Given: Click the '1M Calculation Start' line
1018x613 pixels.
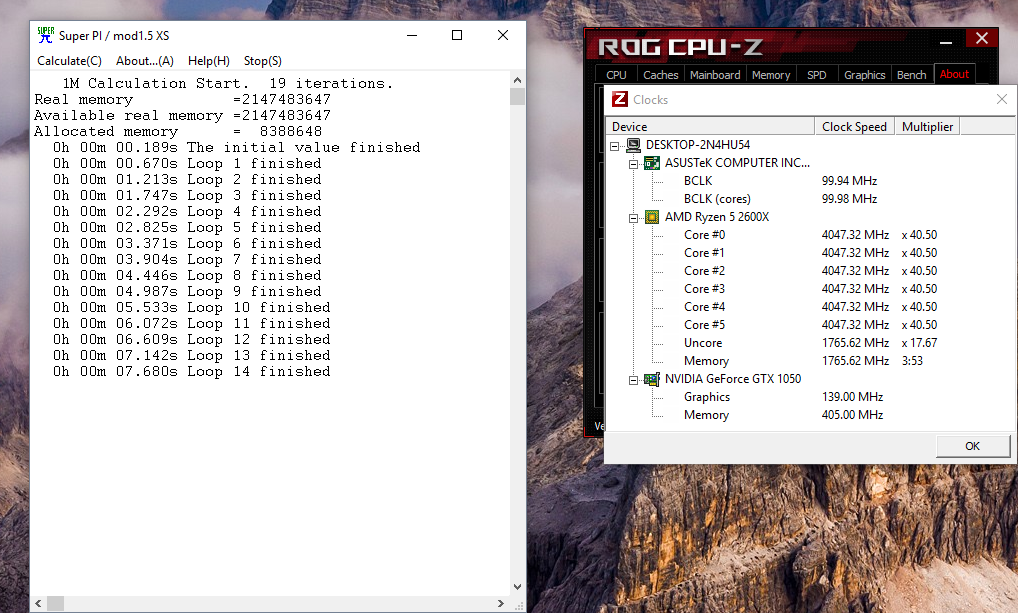Looking at the screenshot, I should pyautogui.click(x=227, y=83).
